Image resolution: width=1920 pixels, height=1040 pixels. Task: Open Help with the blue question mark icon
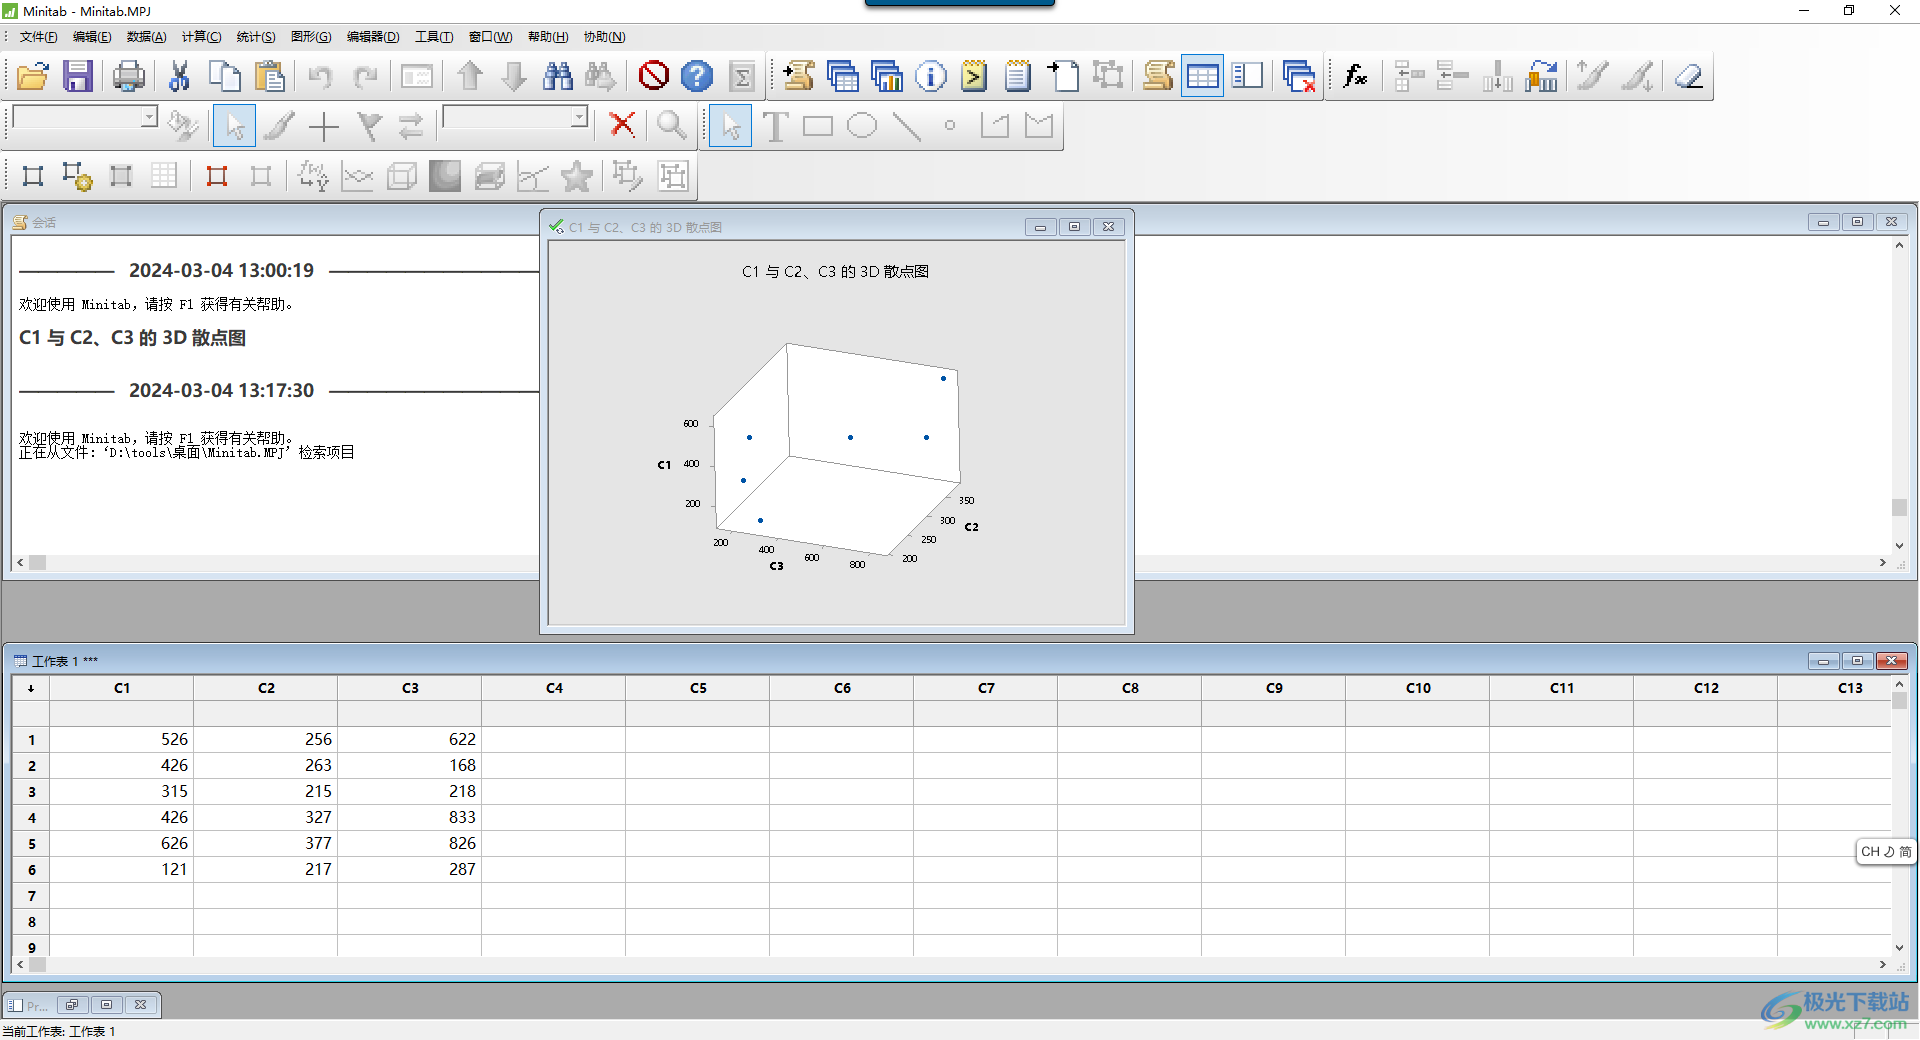[697, 76]
